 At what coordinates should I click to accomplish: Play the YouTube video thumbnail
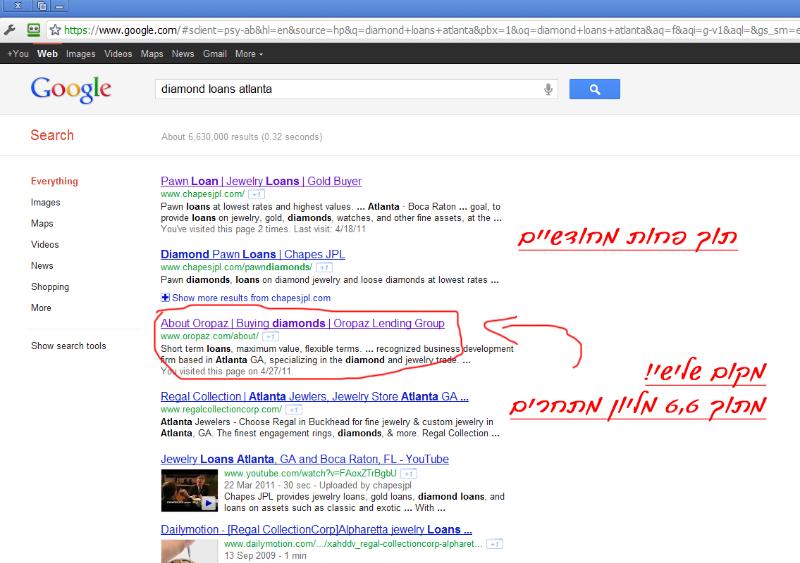tap(189, 491)
